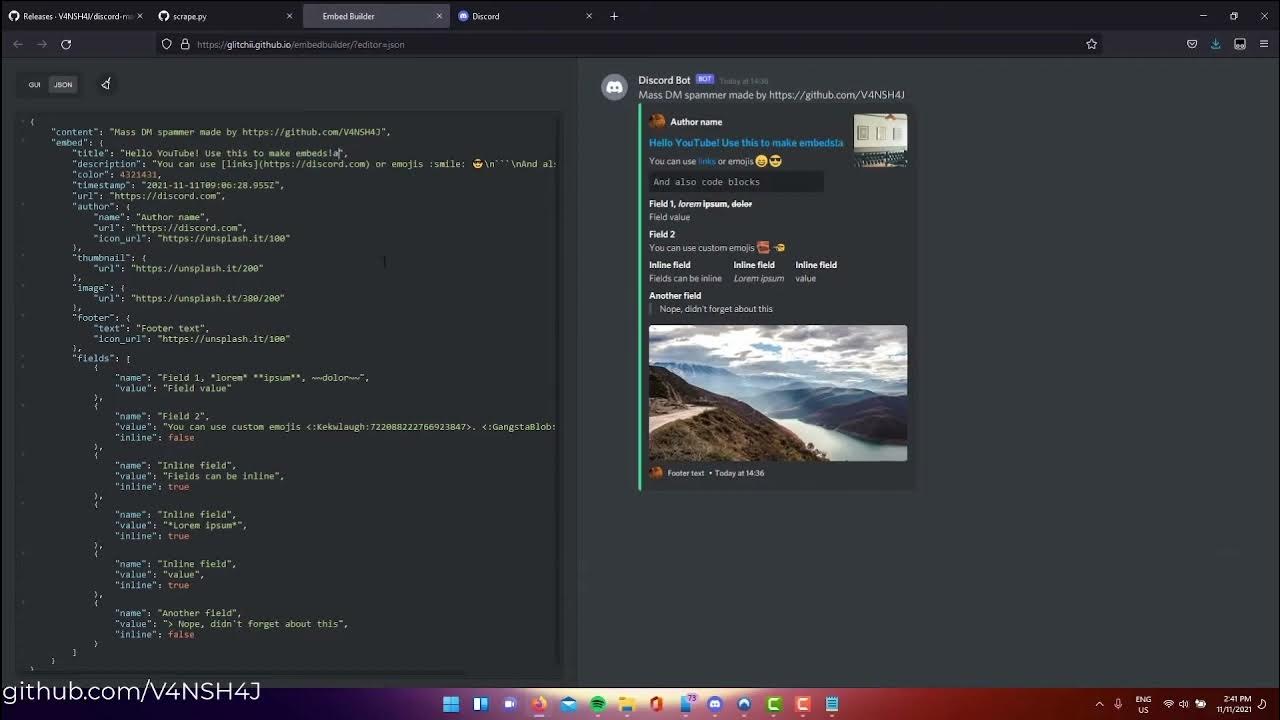
Task: Open the large mountain landscape embed image
Action: (x=778, y=393)
